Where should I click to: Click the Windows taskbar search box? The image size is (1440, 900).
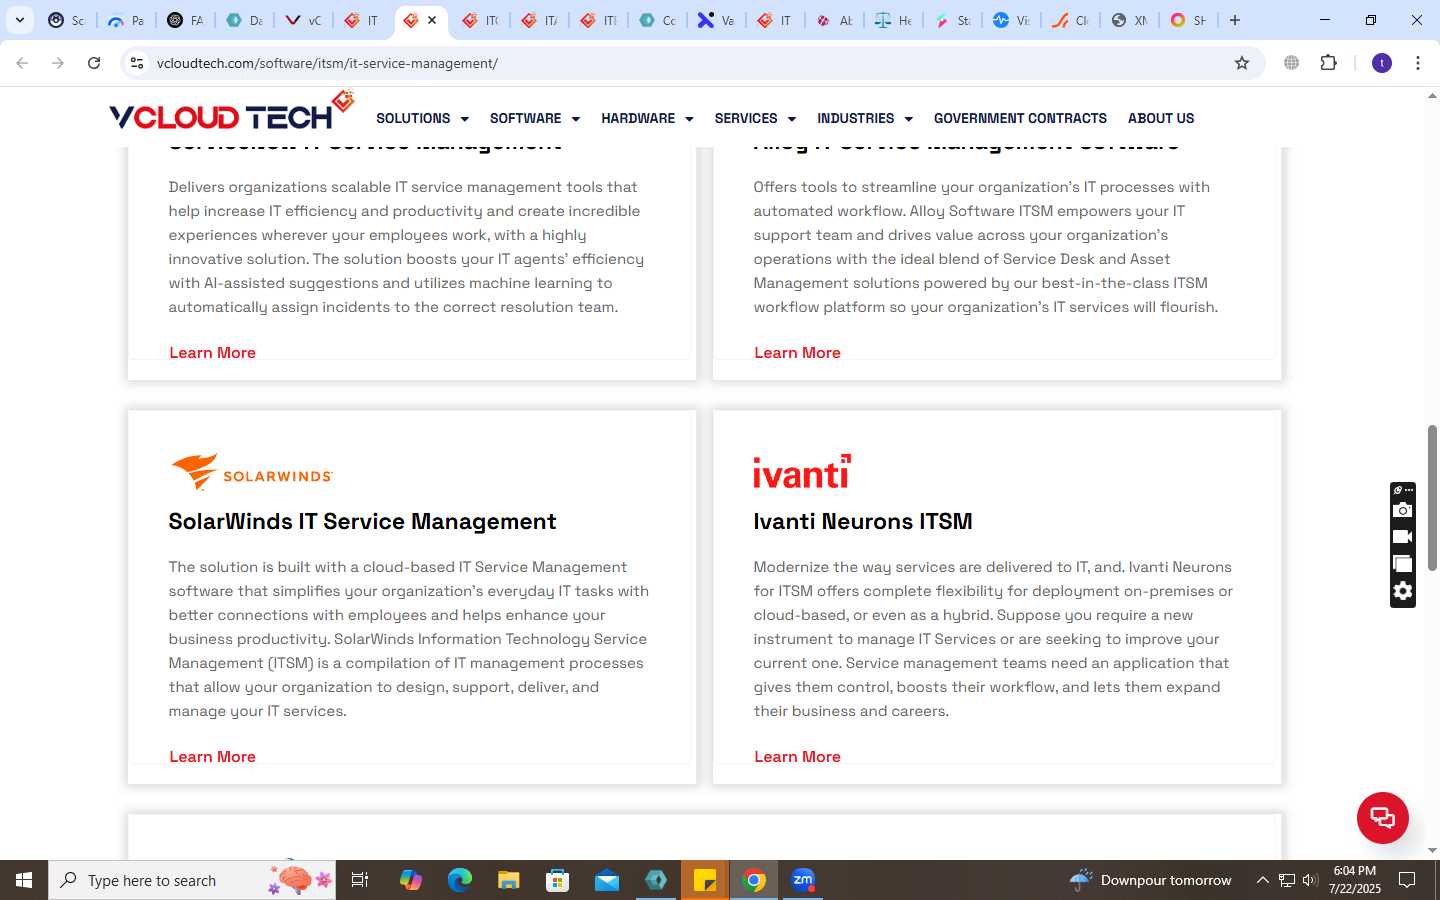point(192,880)
